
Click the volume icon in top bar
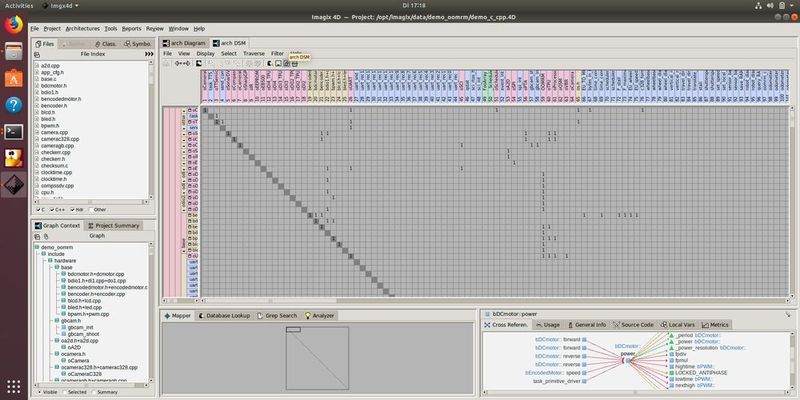tap(770, 6)
